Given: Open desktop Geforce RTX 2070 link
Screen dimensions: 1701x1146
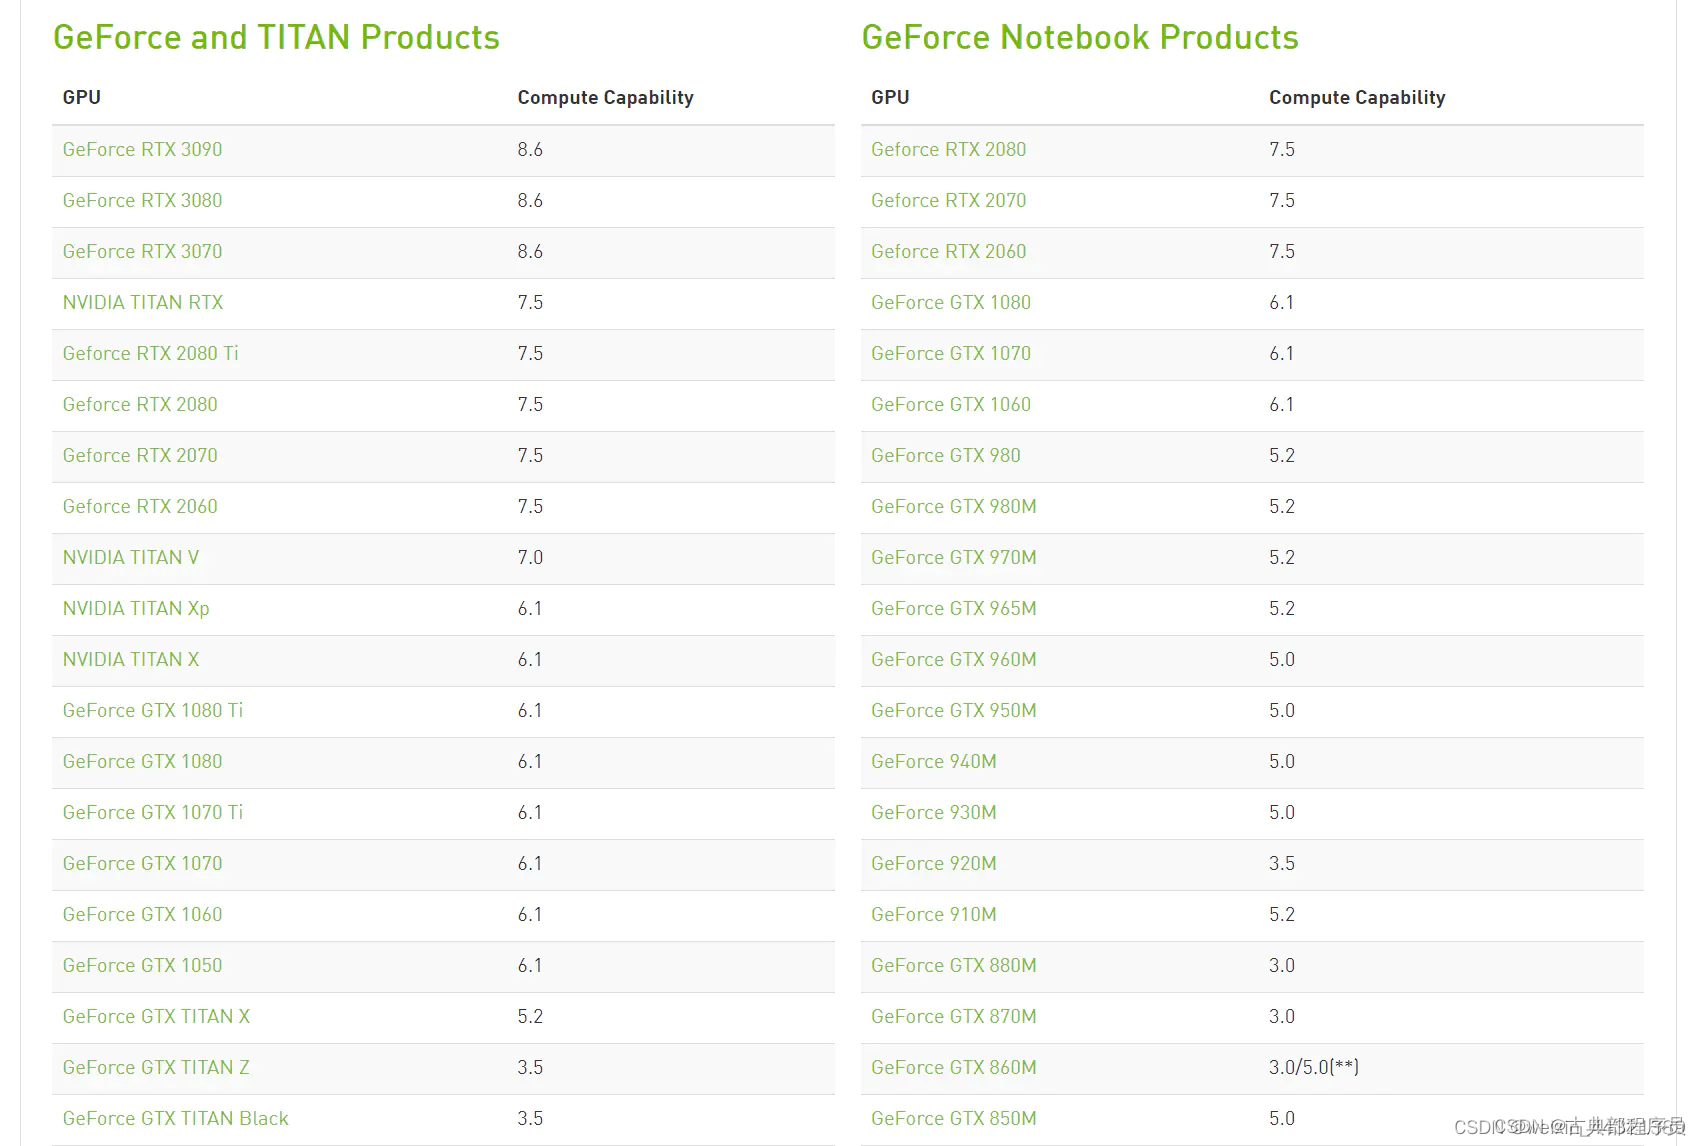Looking at the screenshot, I should pos(140,456).
